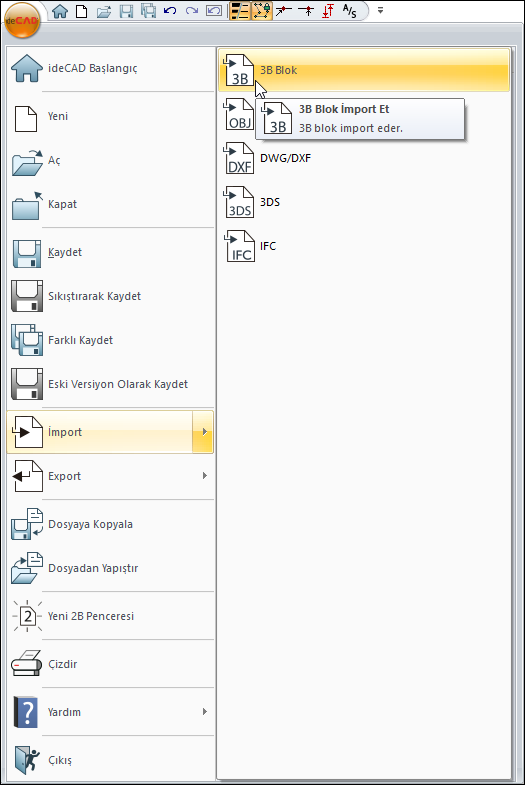Click the save-all icon in quick access toolbar
The image size is (525, 785).
pyautogui.click(x=148, y=11)
